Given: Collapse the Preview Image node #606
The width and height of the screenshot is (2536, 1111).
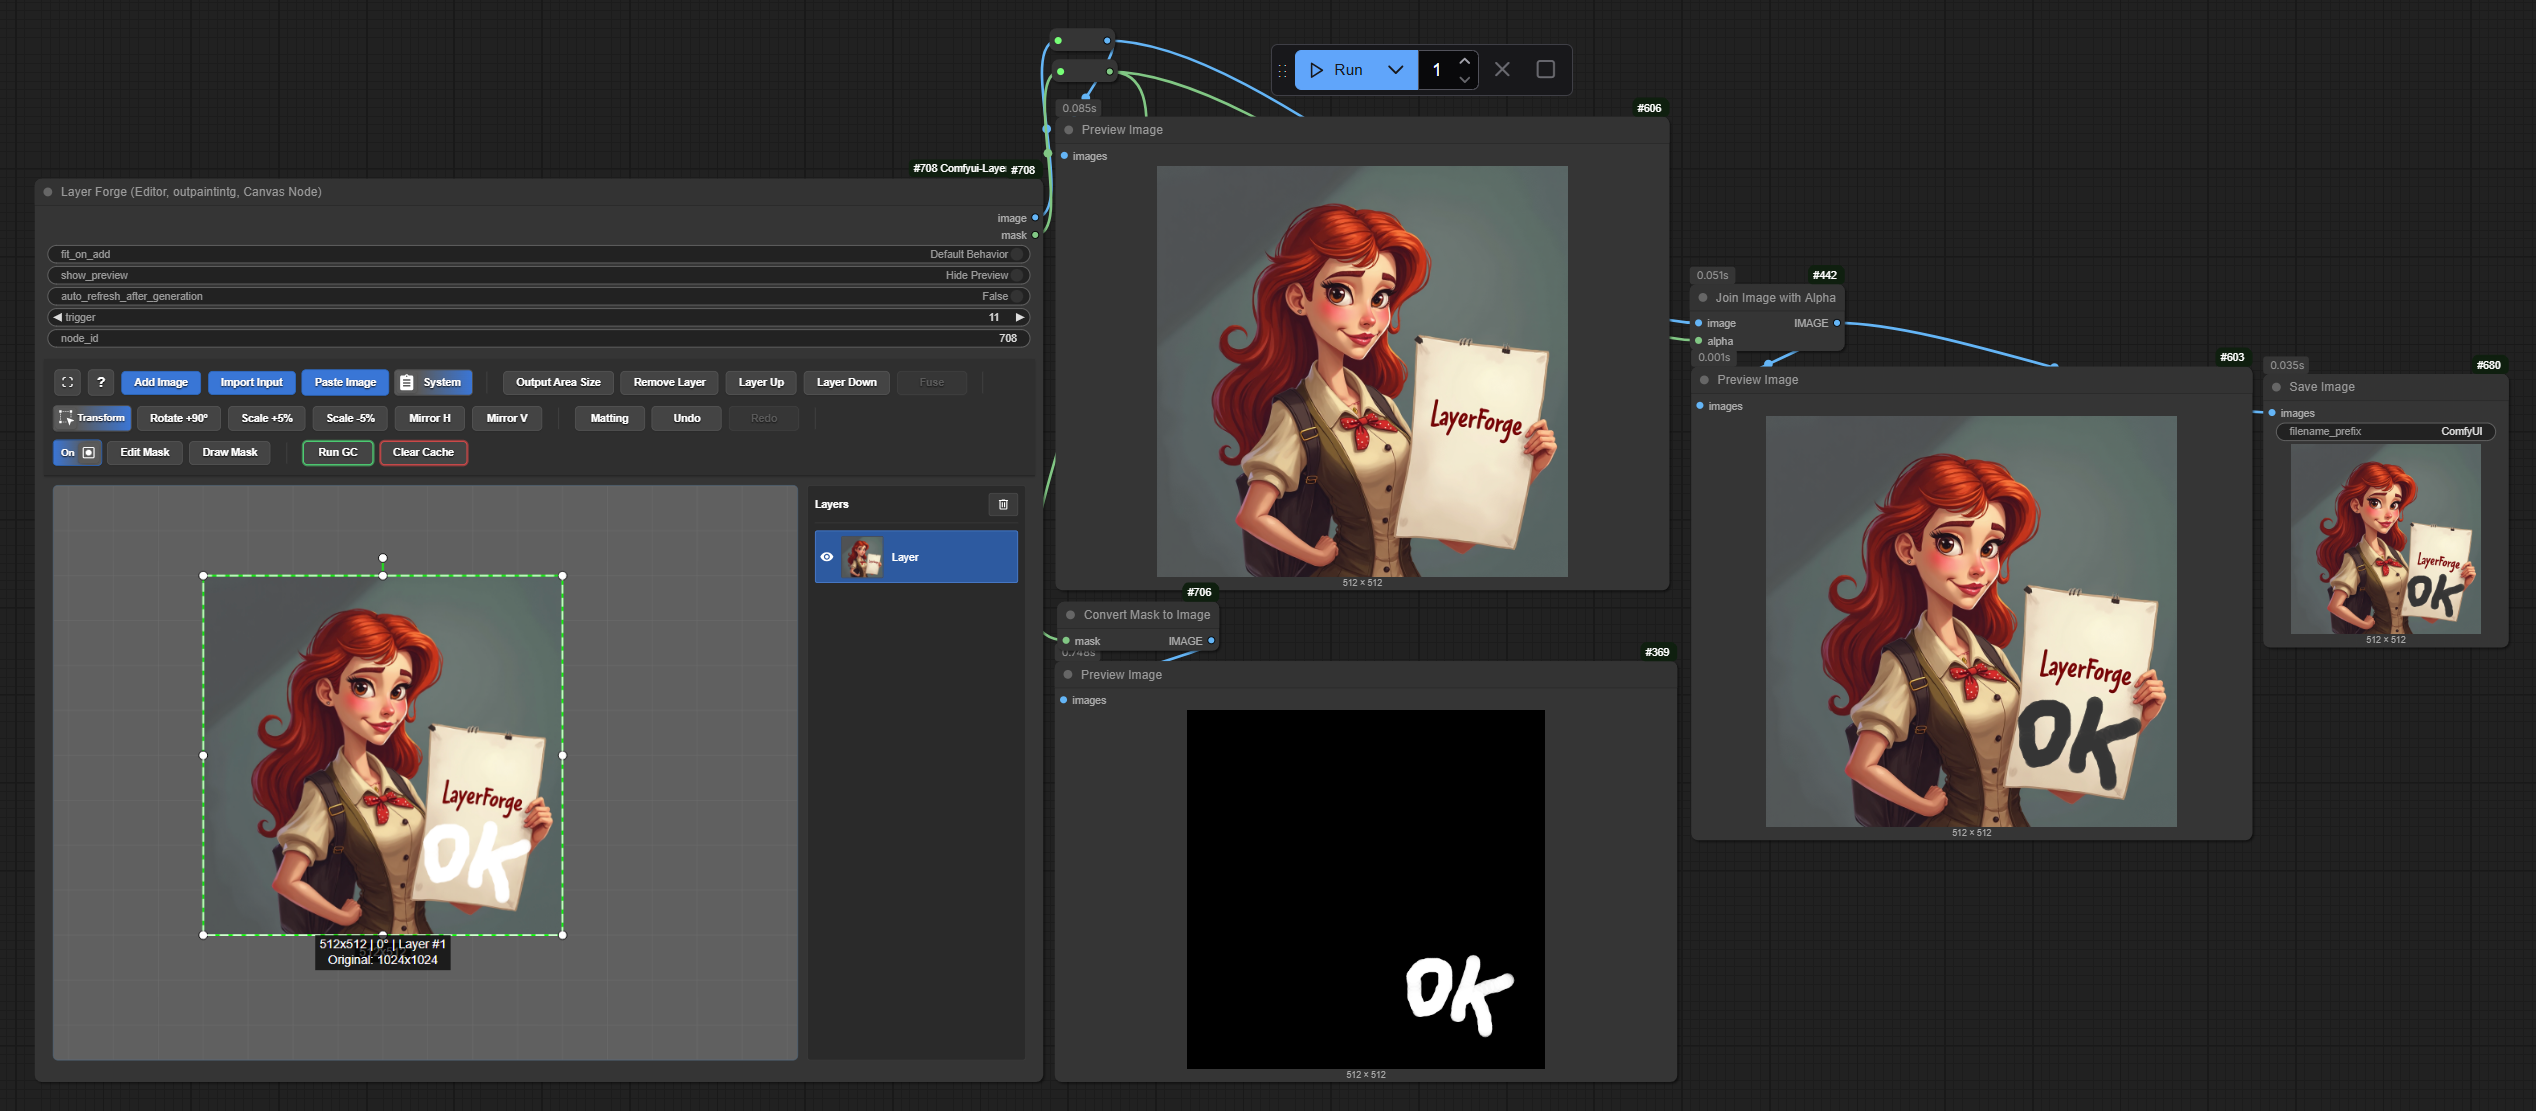Looking at the screenshot, I should coord(1068,129).
